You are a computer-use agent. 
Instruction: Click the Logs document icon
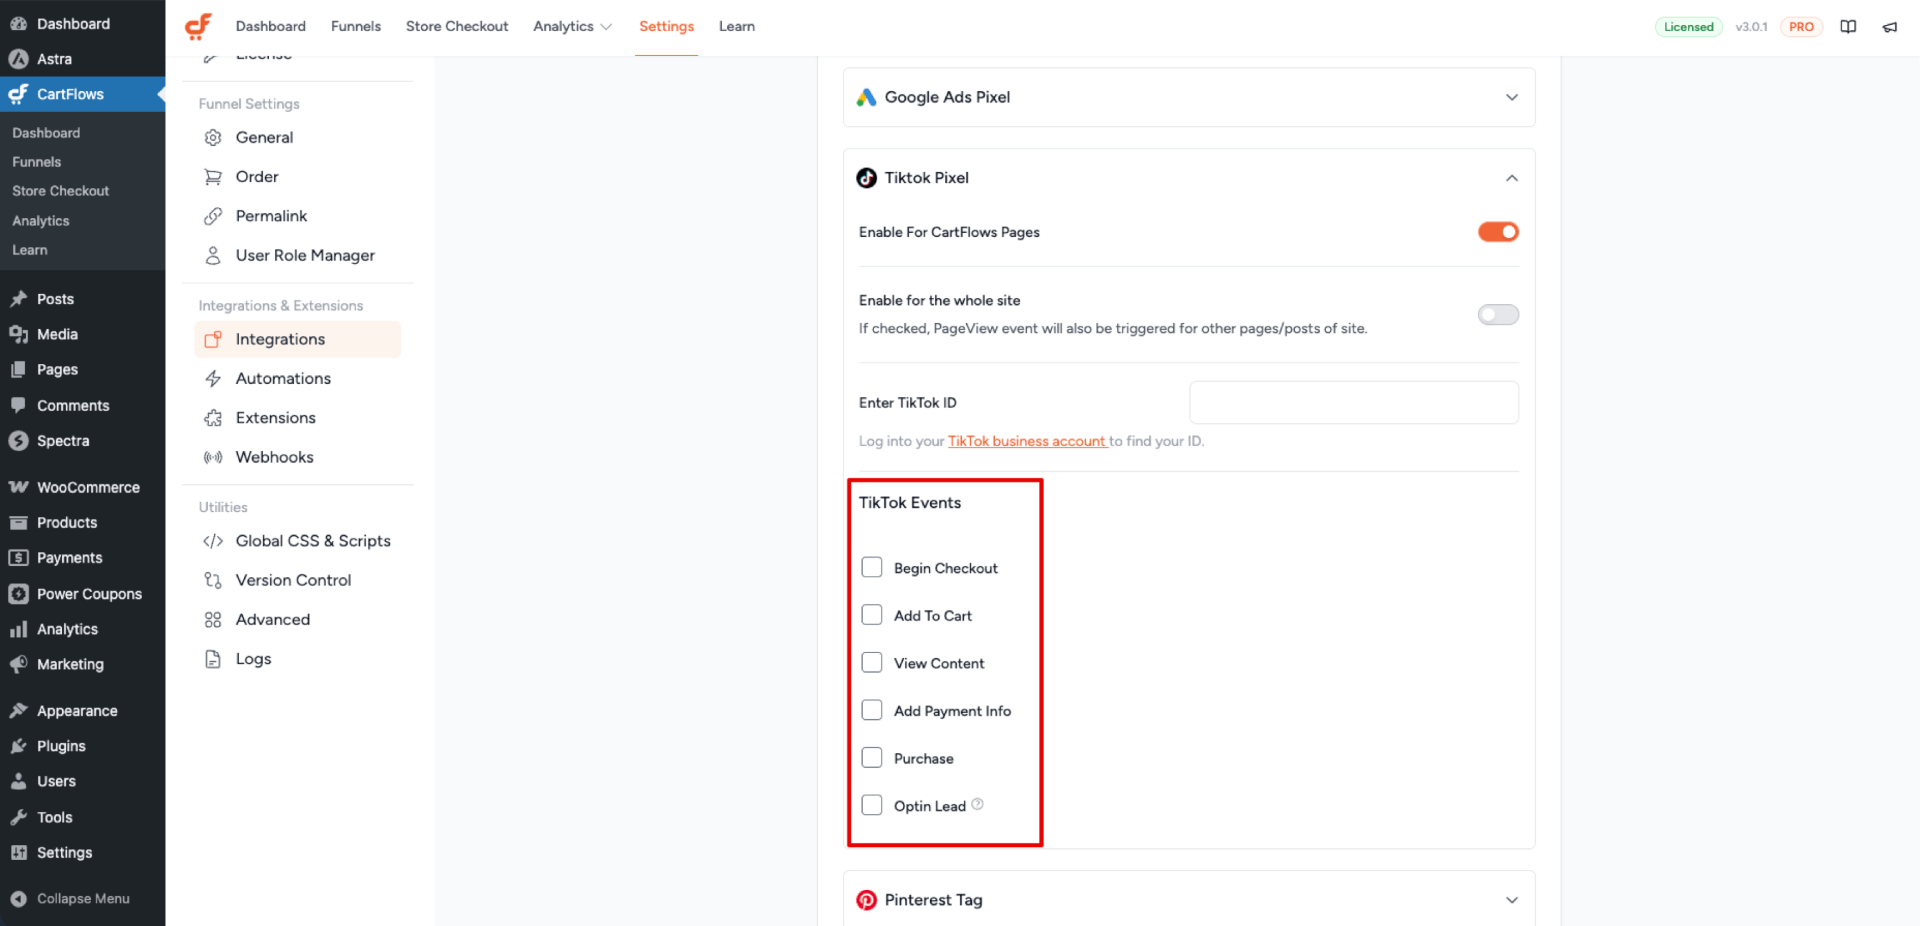213,659
